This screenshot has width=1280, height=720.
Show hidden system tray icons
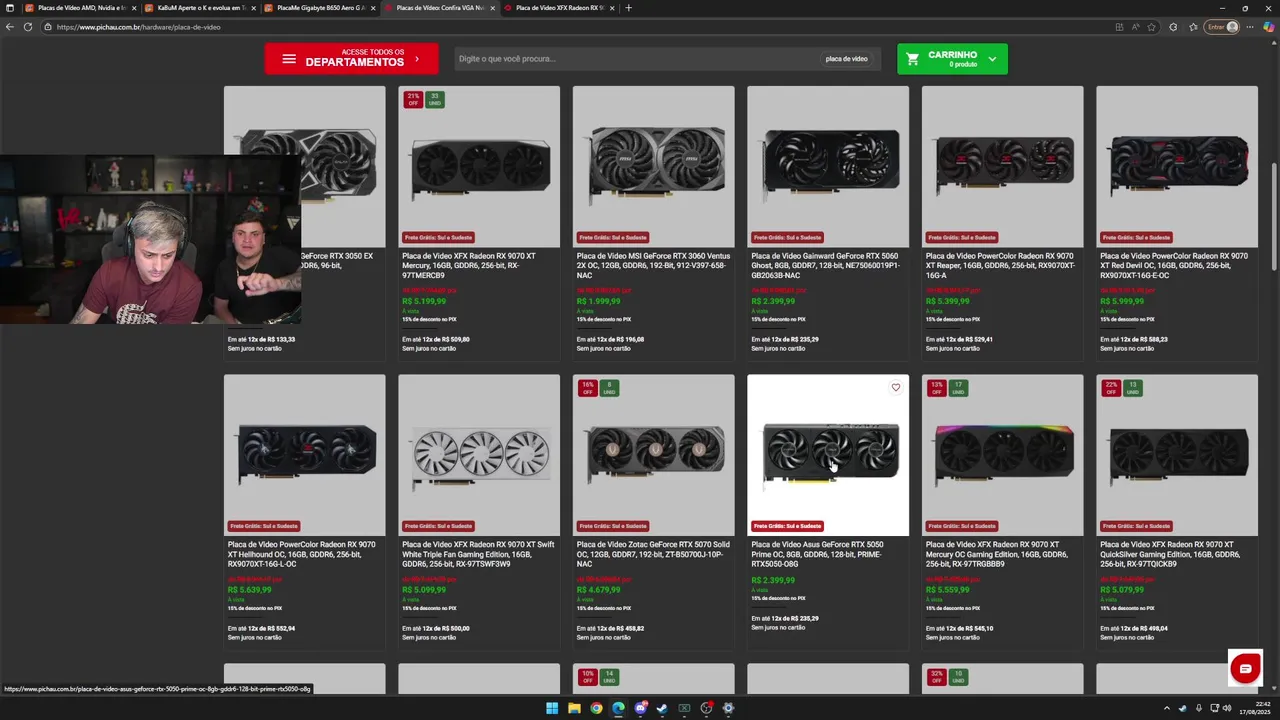click(1166, 708)
